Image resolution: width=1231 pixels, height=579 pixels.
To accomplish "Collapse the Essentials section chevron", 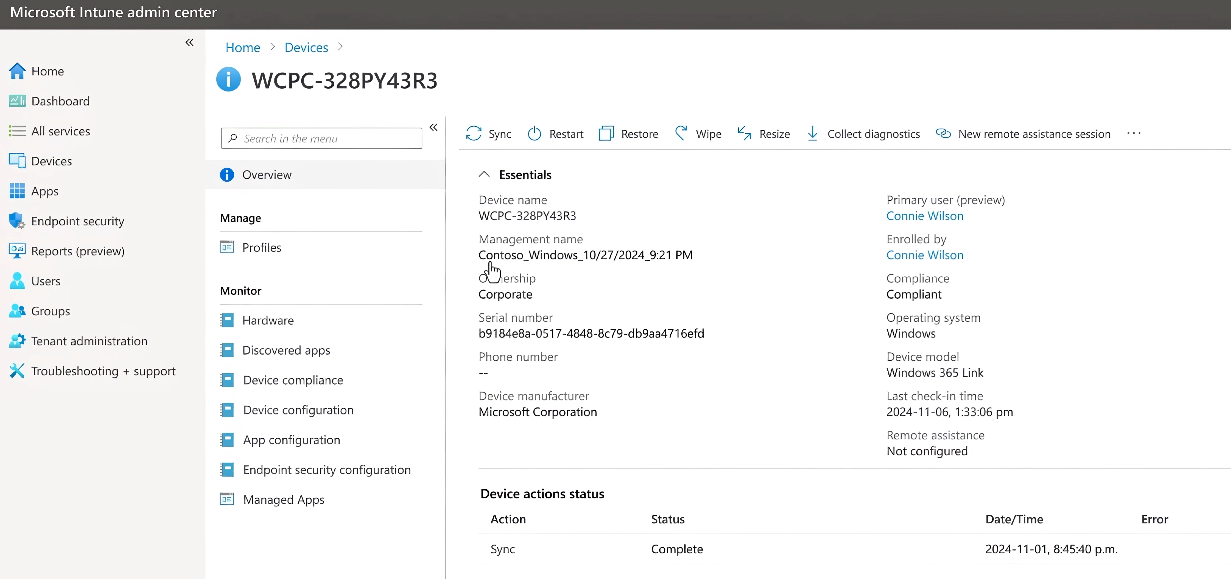I will [485, 175].
